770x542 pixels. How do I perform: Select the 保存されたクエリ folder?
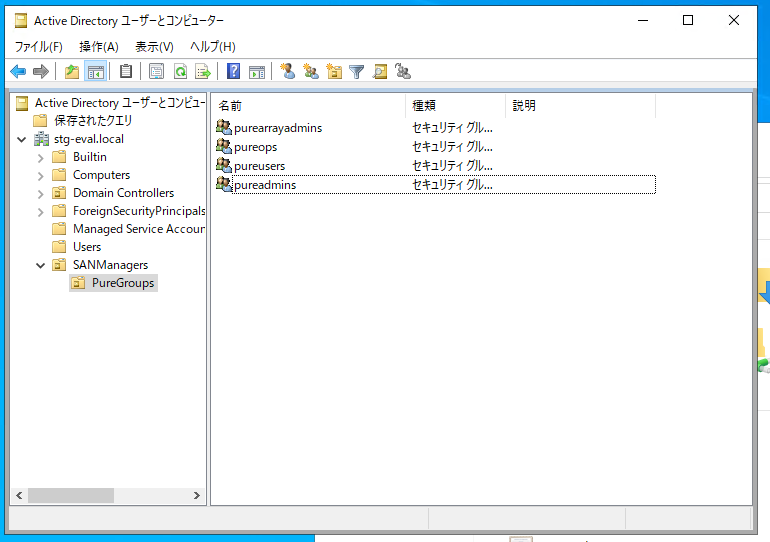(x=93, y=120)
